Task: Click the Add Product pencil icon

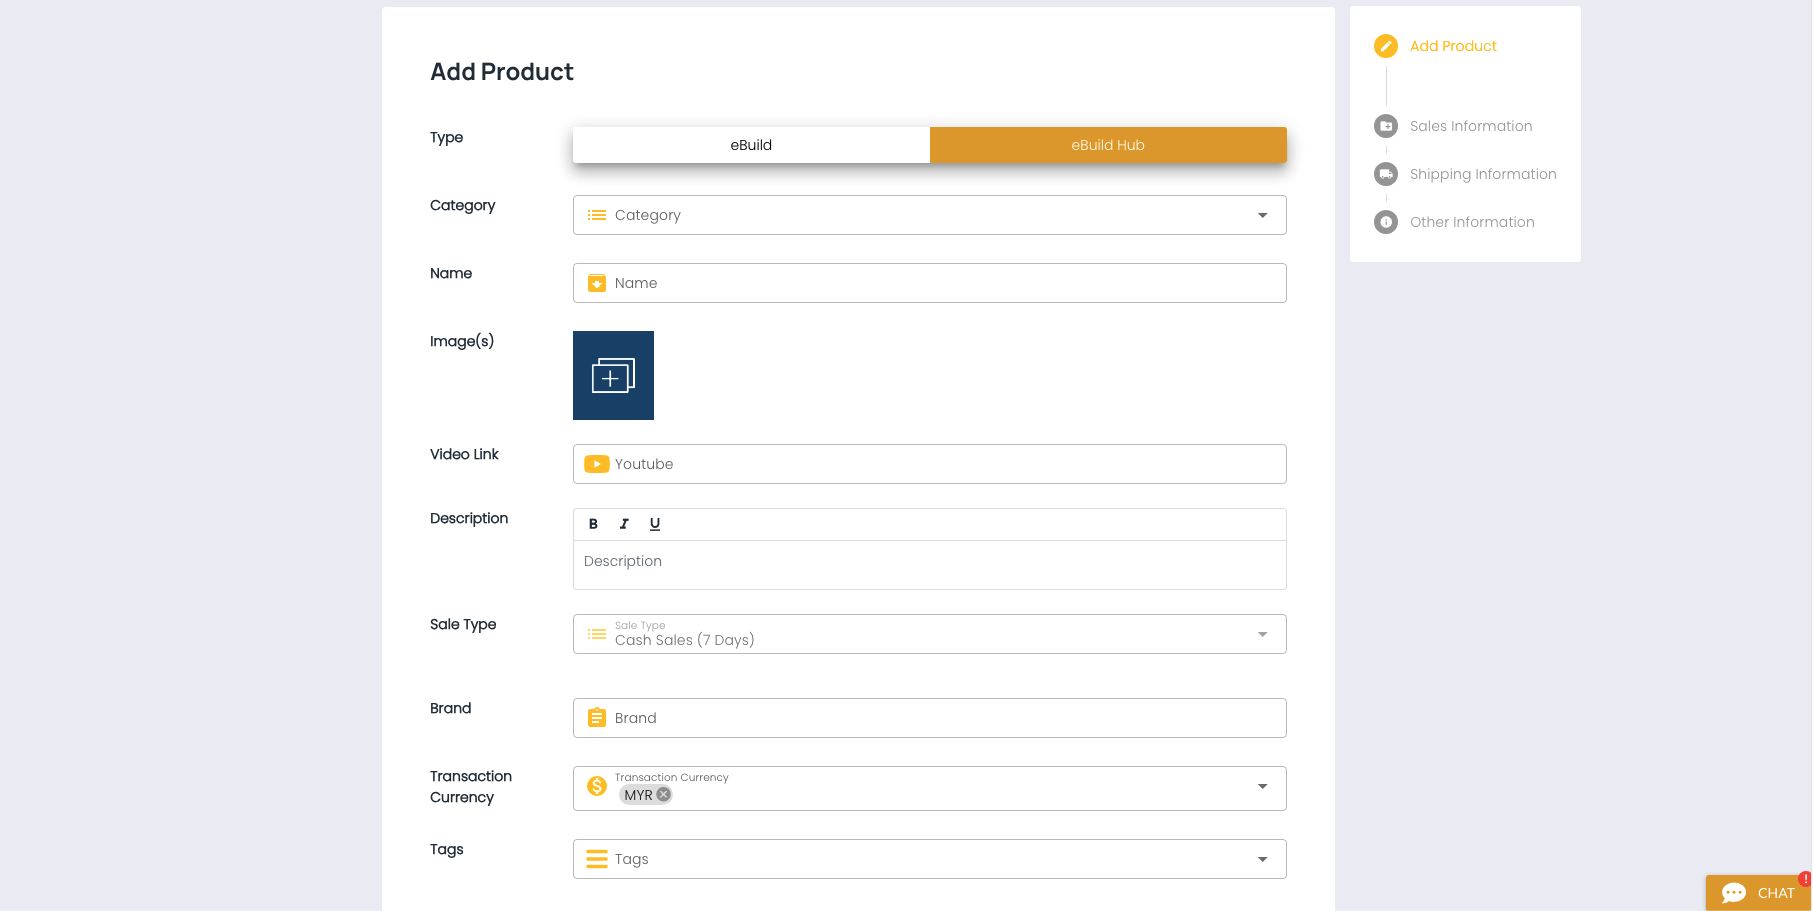Action: tap(1386, 46)
